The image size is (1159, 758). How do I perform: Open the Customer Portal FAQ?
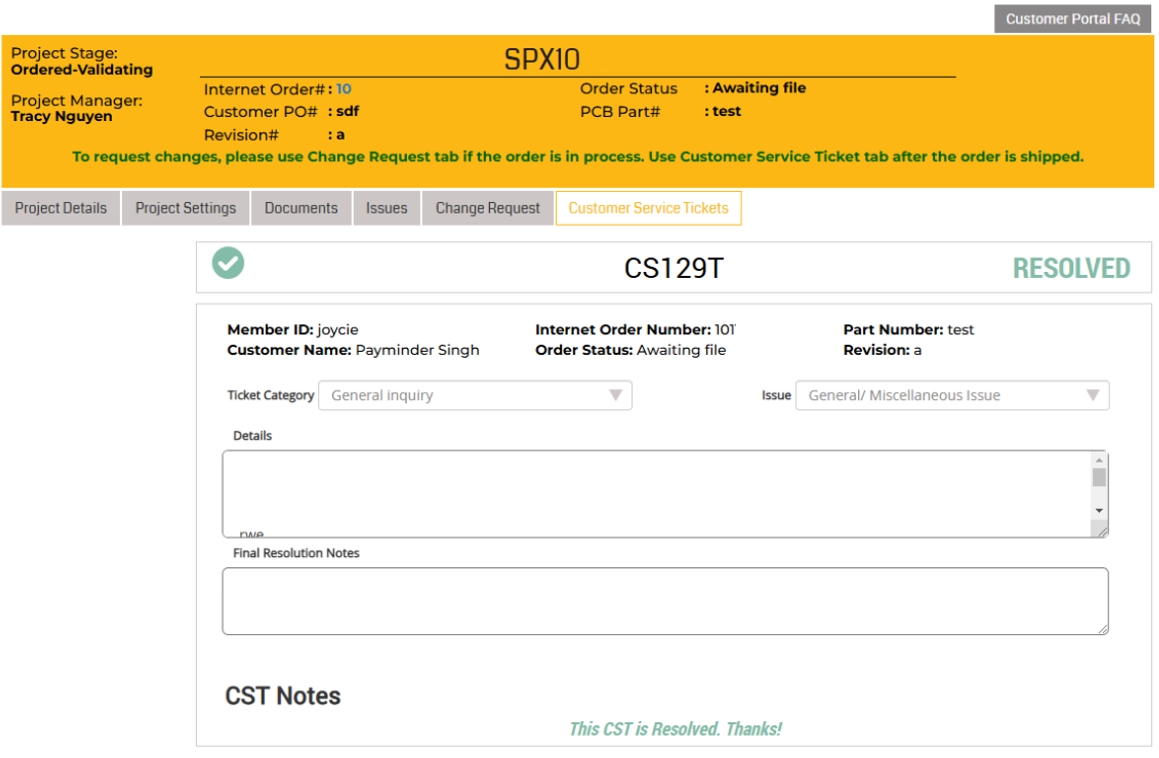coord(1072,19)
